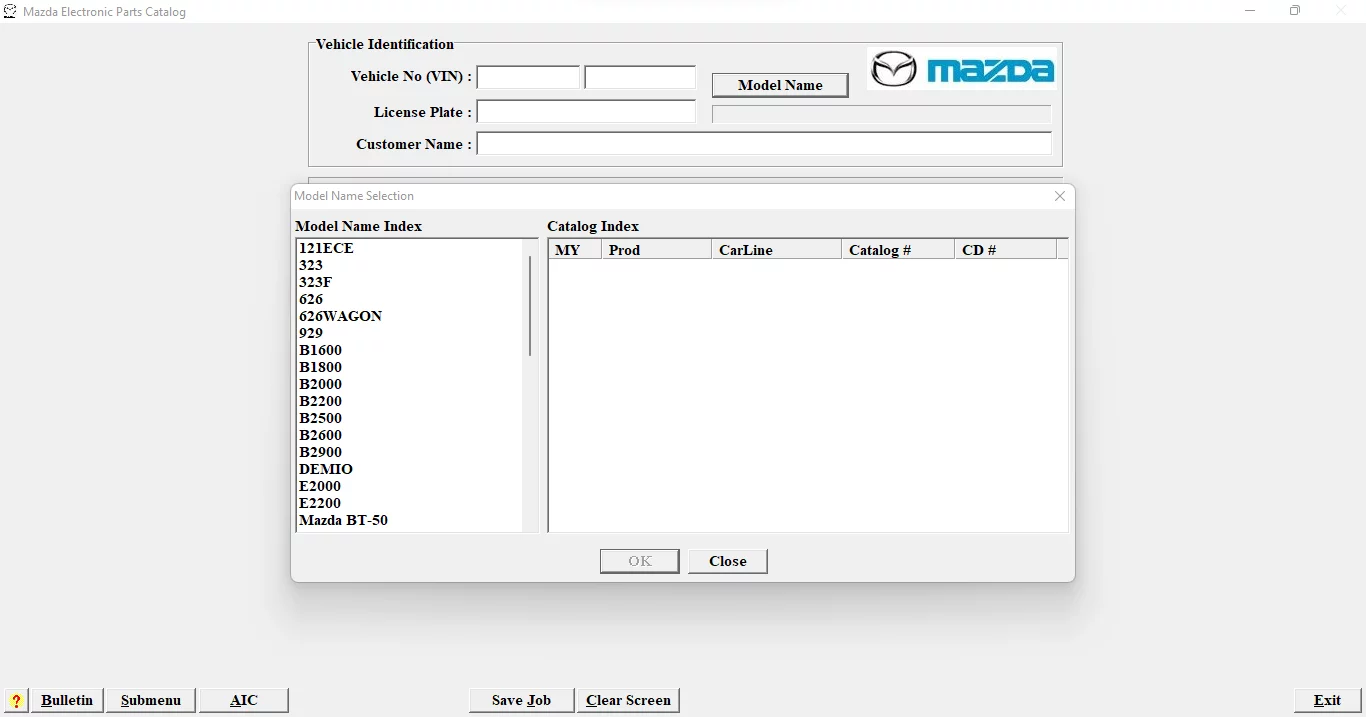Screen dimensions: 1366x717
Task: Click the yellow question mark help icon
Action: (x=16, y=701)
